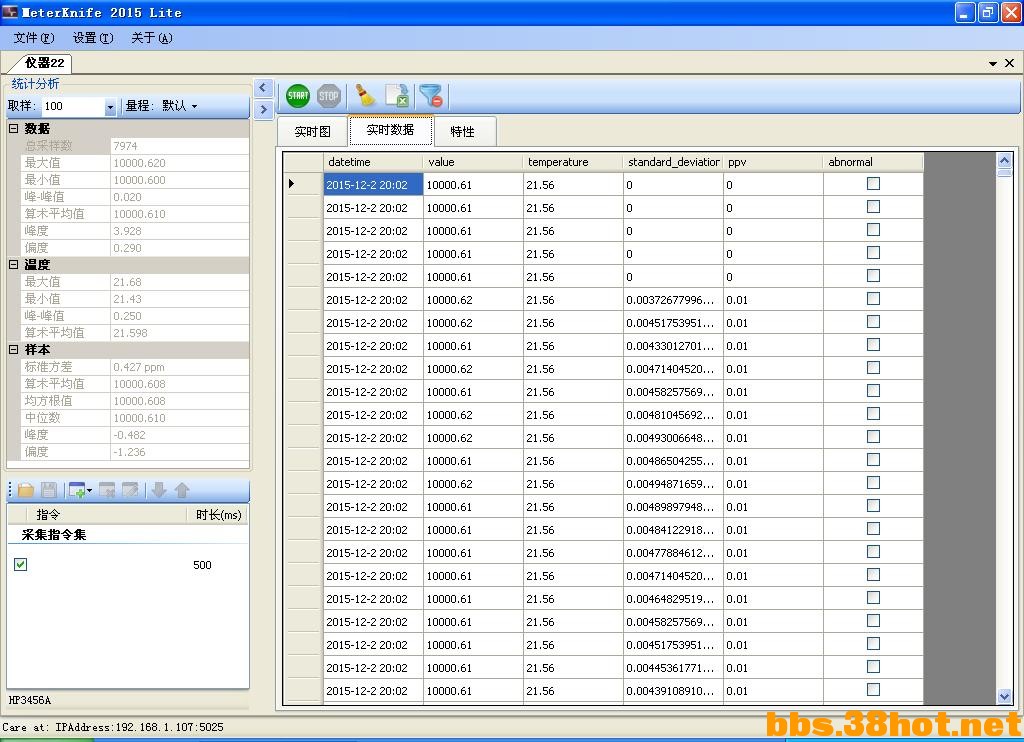Click the HP3456A instrument label

click(29, 700)
